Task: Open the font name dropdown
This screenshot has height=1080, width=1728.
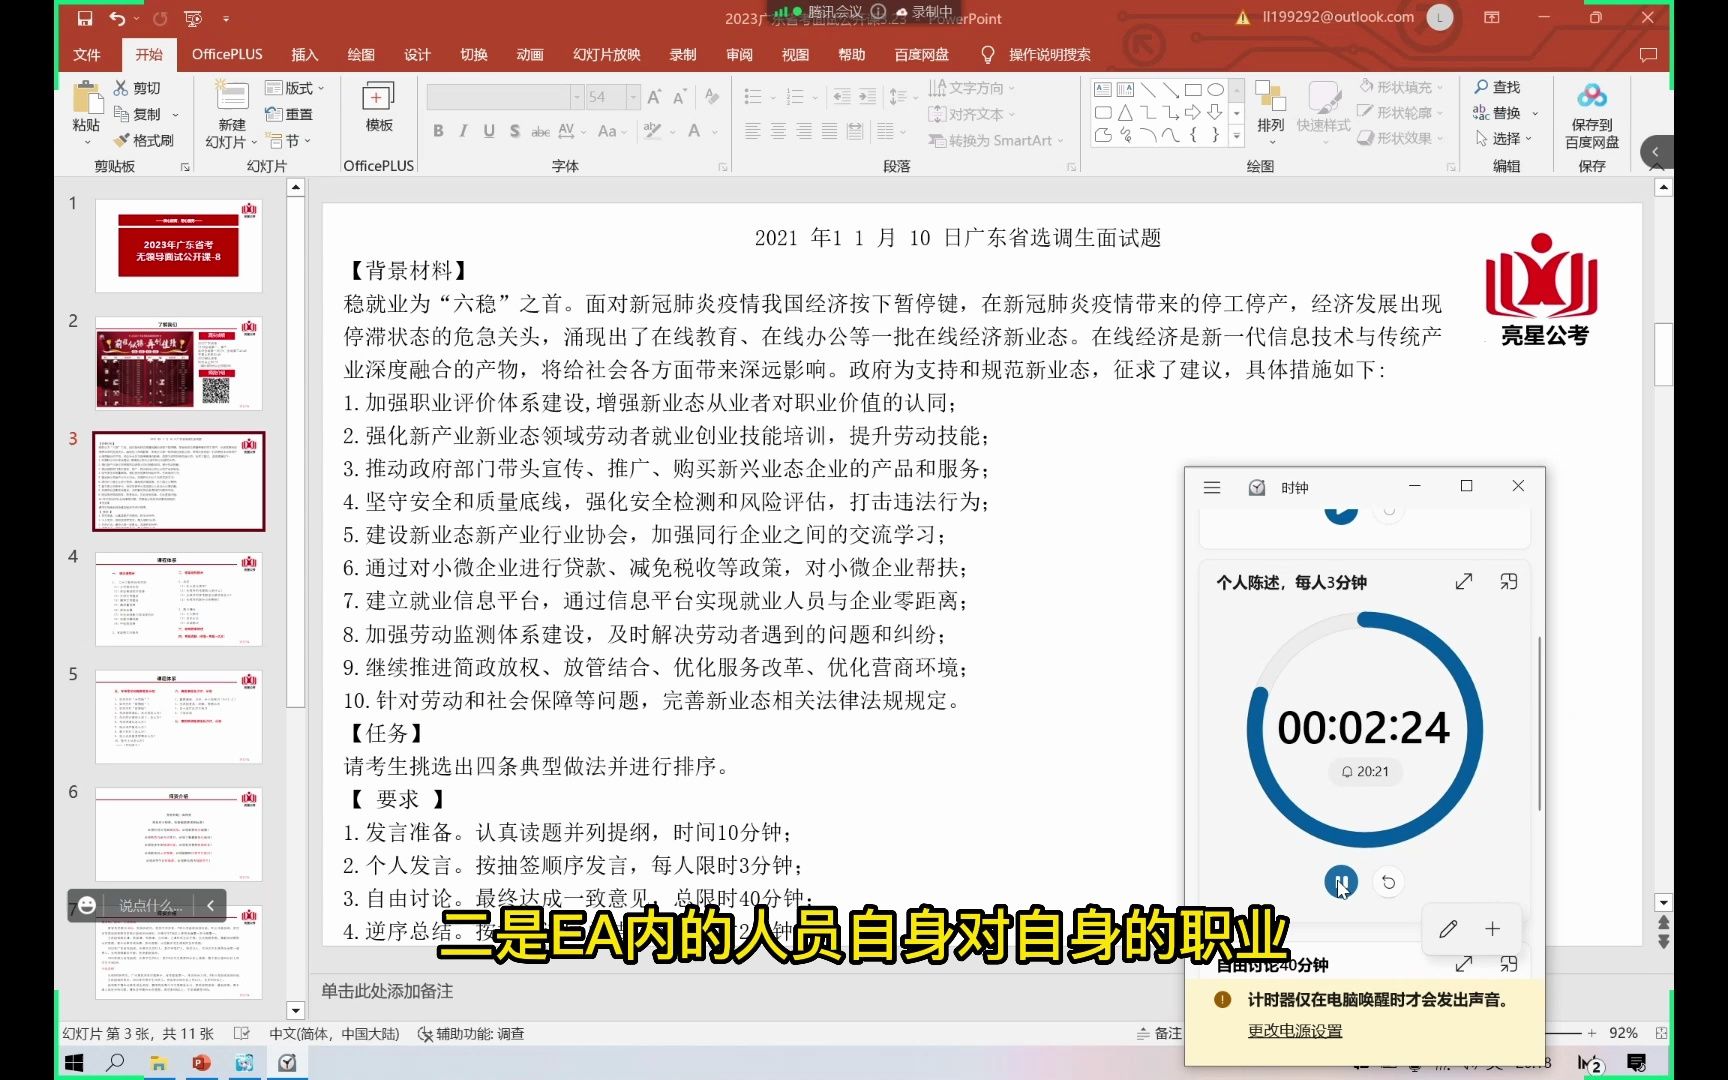Action: pyautogui.click(x=576, y=97)
